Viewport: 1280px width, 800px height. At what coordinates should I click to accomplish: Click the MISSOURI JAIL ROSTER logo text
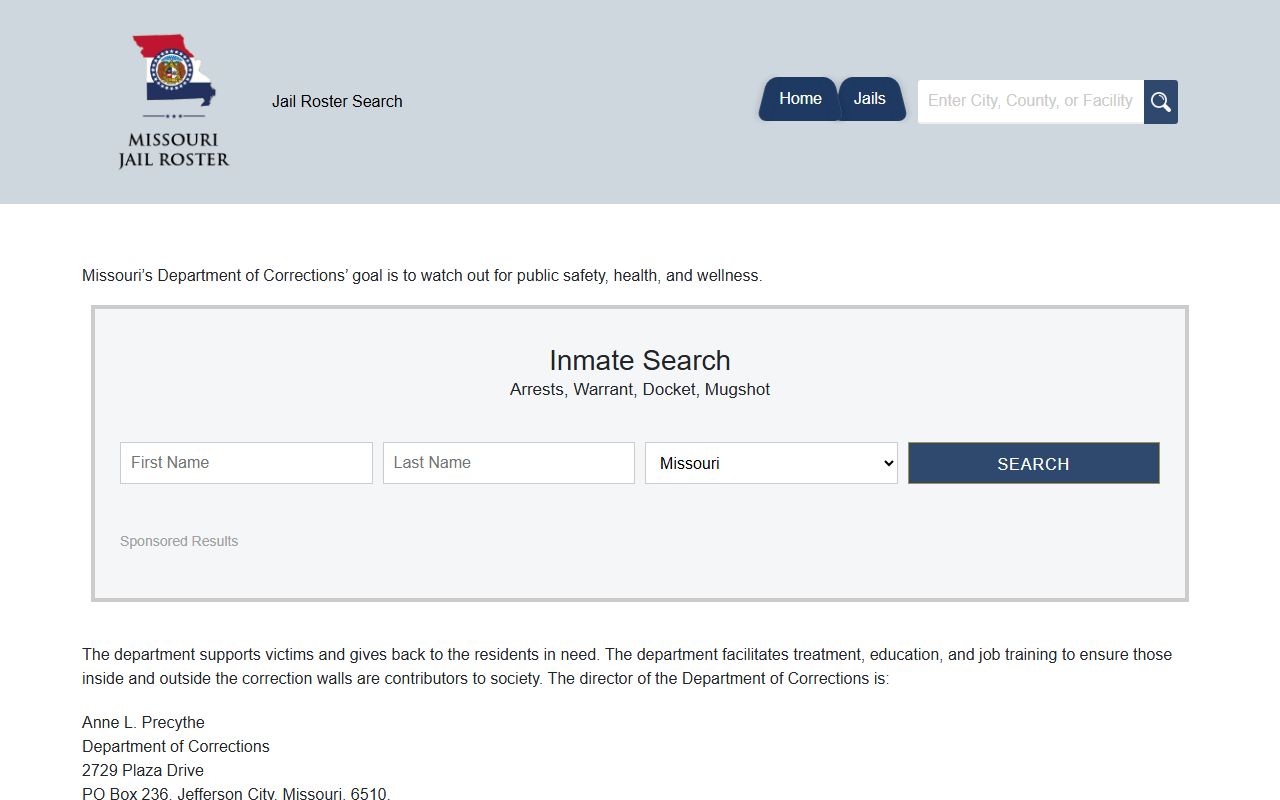pos(174,150)
